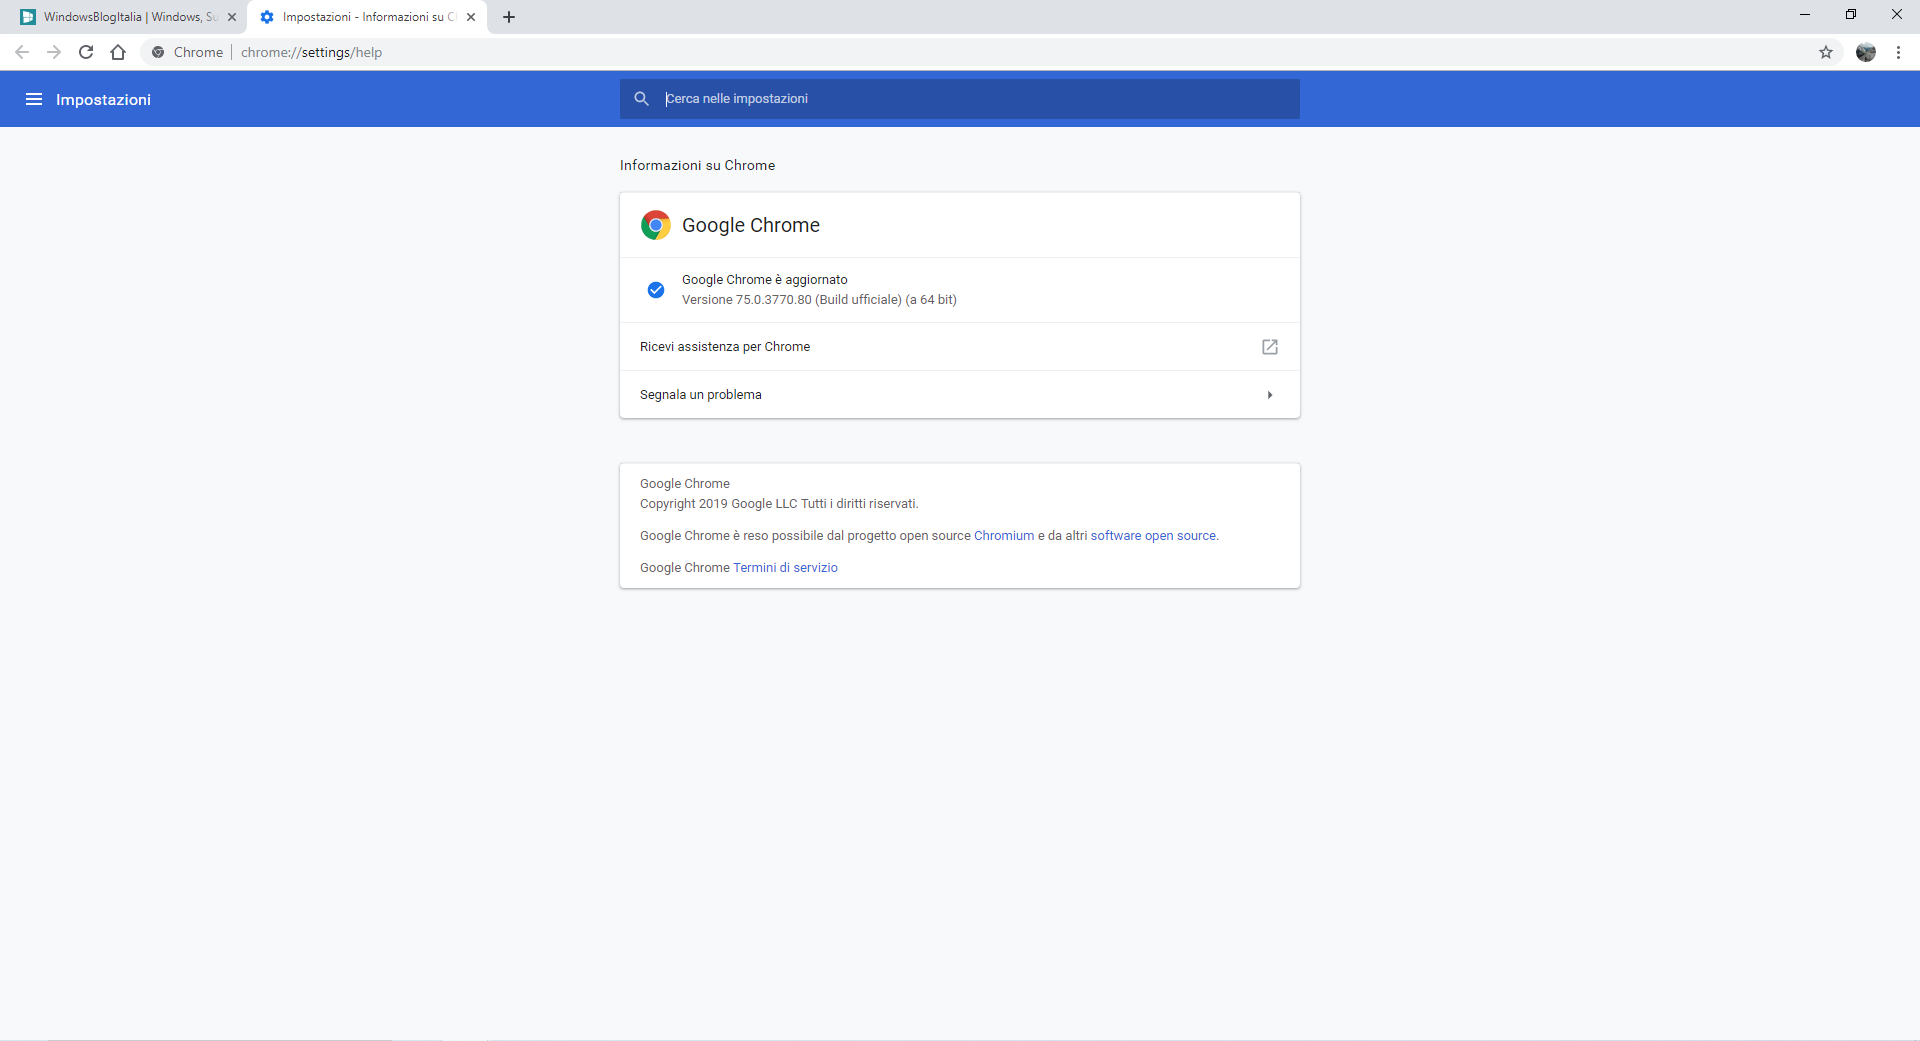
Task: Open the home page
Action: (x=118, y=52)
